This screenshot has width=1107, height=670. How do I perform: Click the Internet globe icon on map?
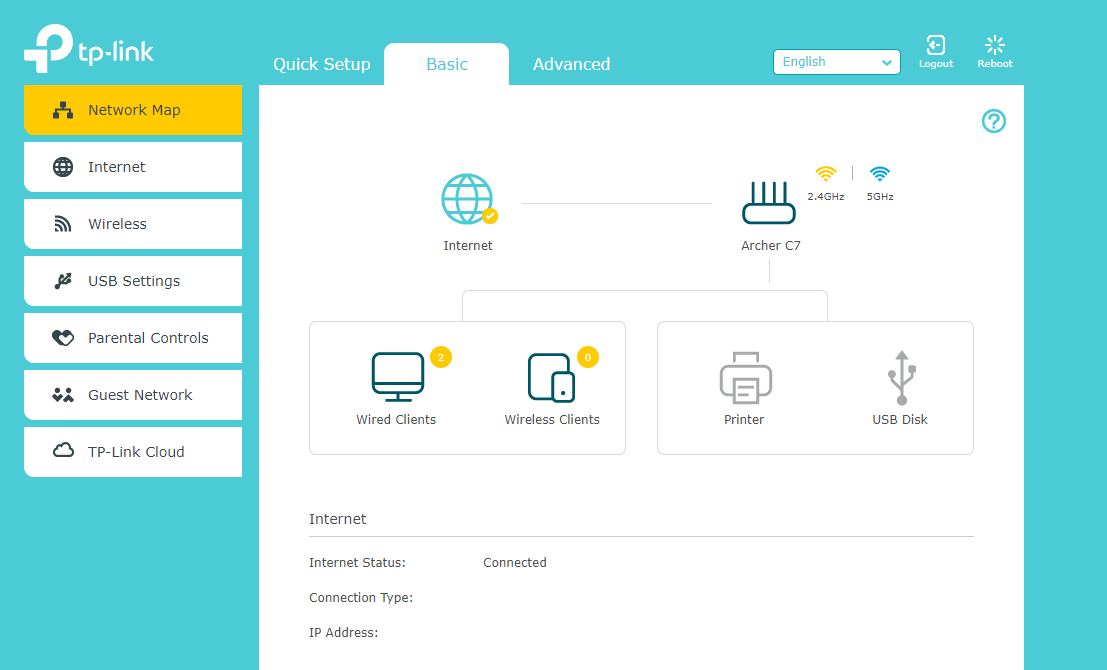(x=468, y=199)
